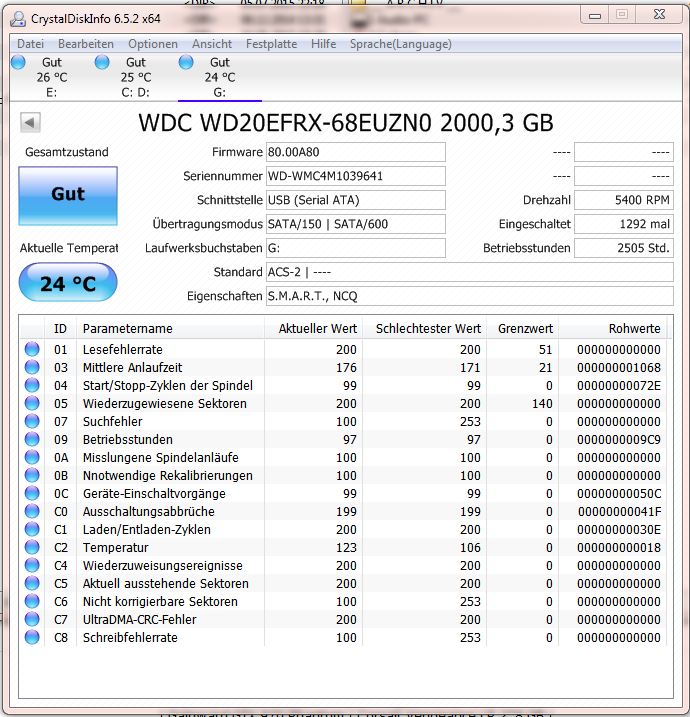Click raw value 000000001068 of Mittlere Anlaufzeit
This screenshot has height=717, width=690.
619,367
